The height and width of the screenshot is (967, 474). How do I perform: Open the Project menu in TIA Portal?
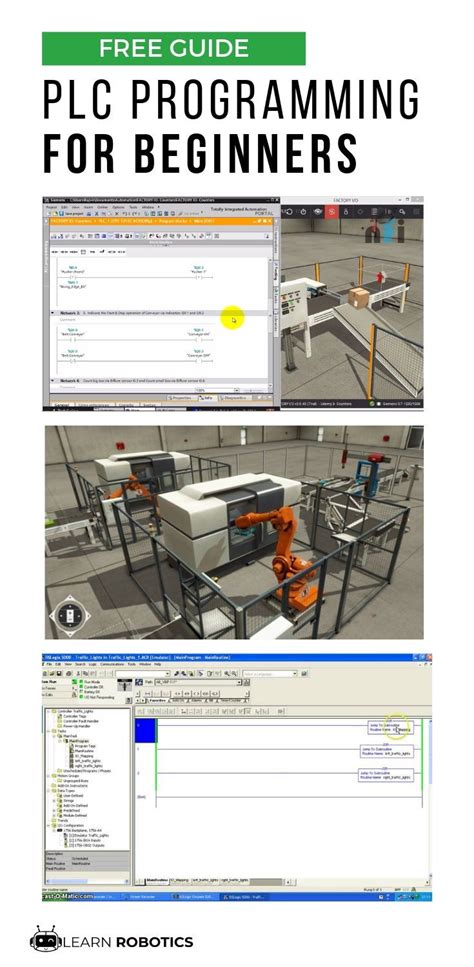coord(51,207)
